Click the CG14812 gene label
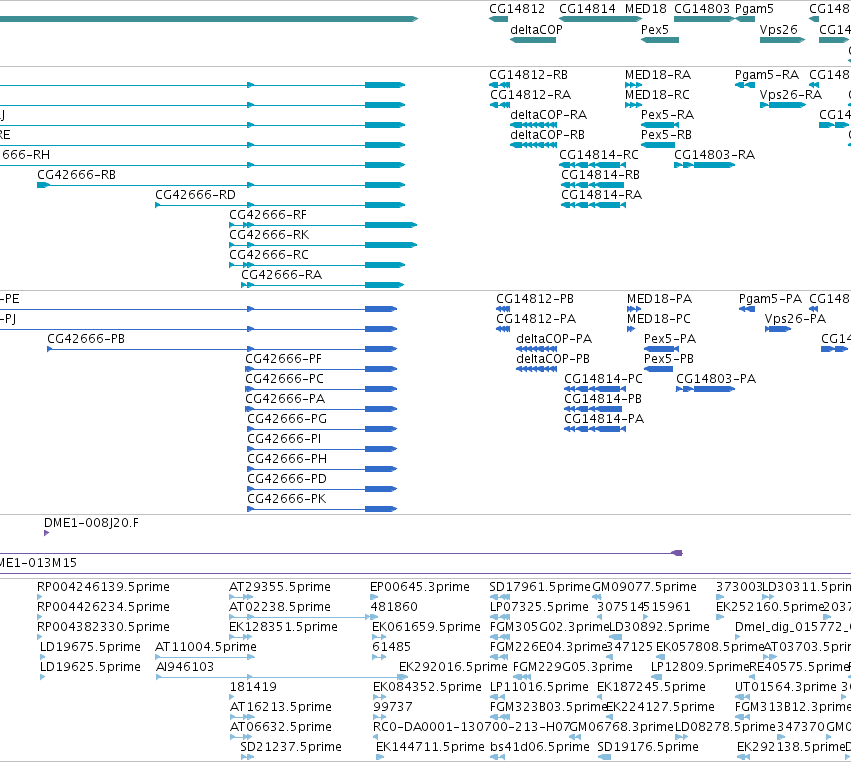851x762 pixels. 517,9
